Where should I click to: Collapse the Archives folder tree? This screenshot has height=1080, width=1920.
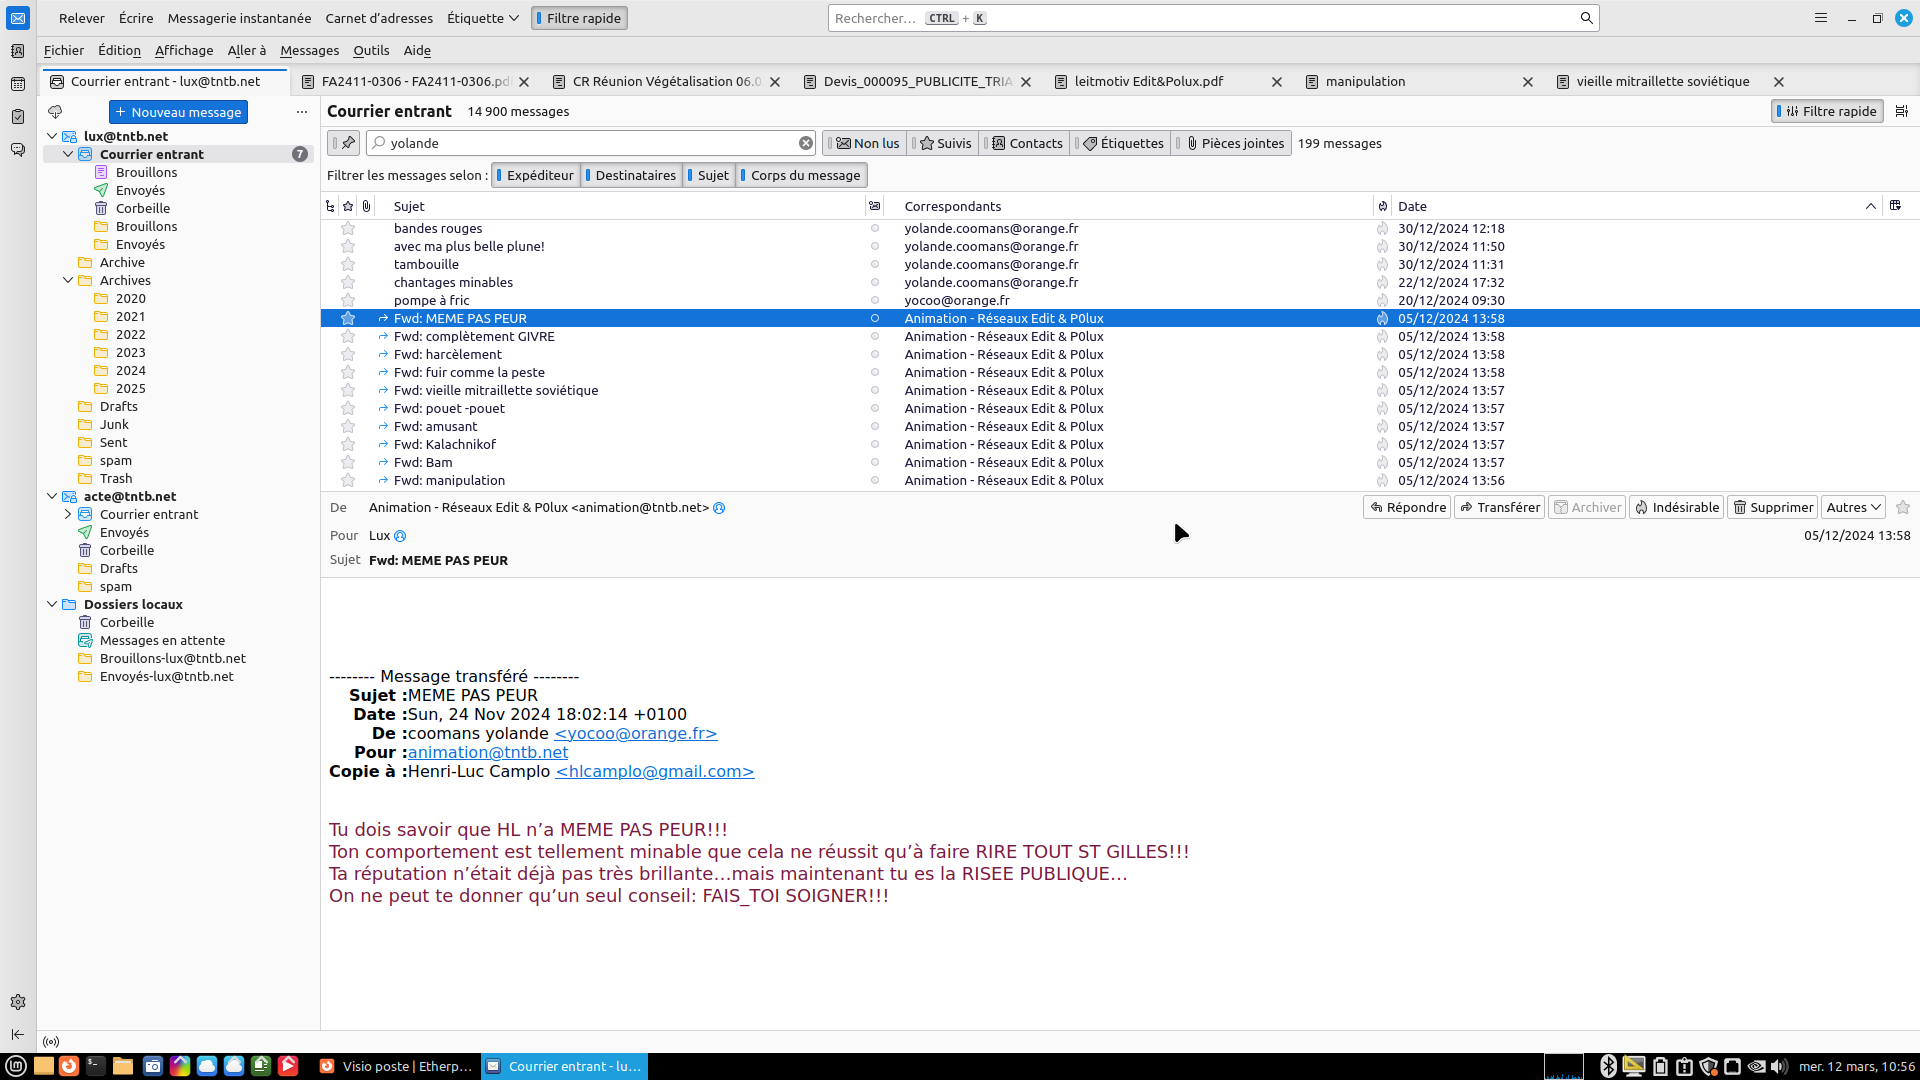tap(68, 280)
